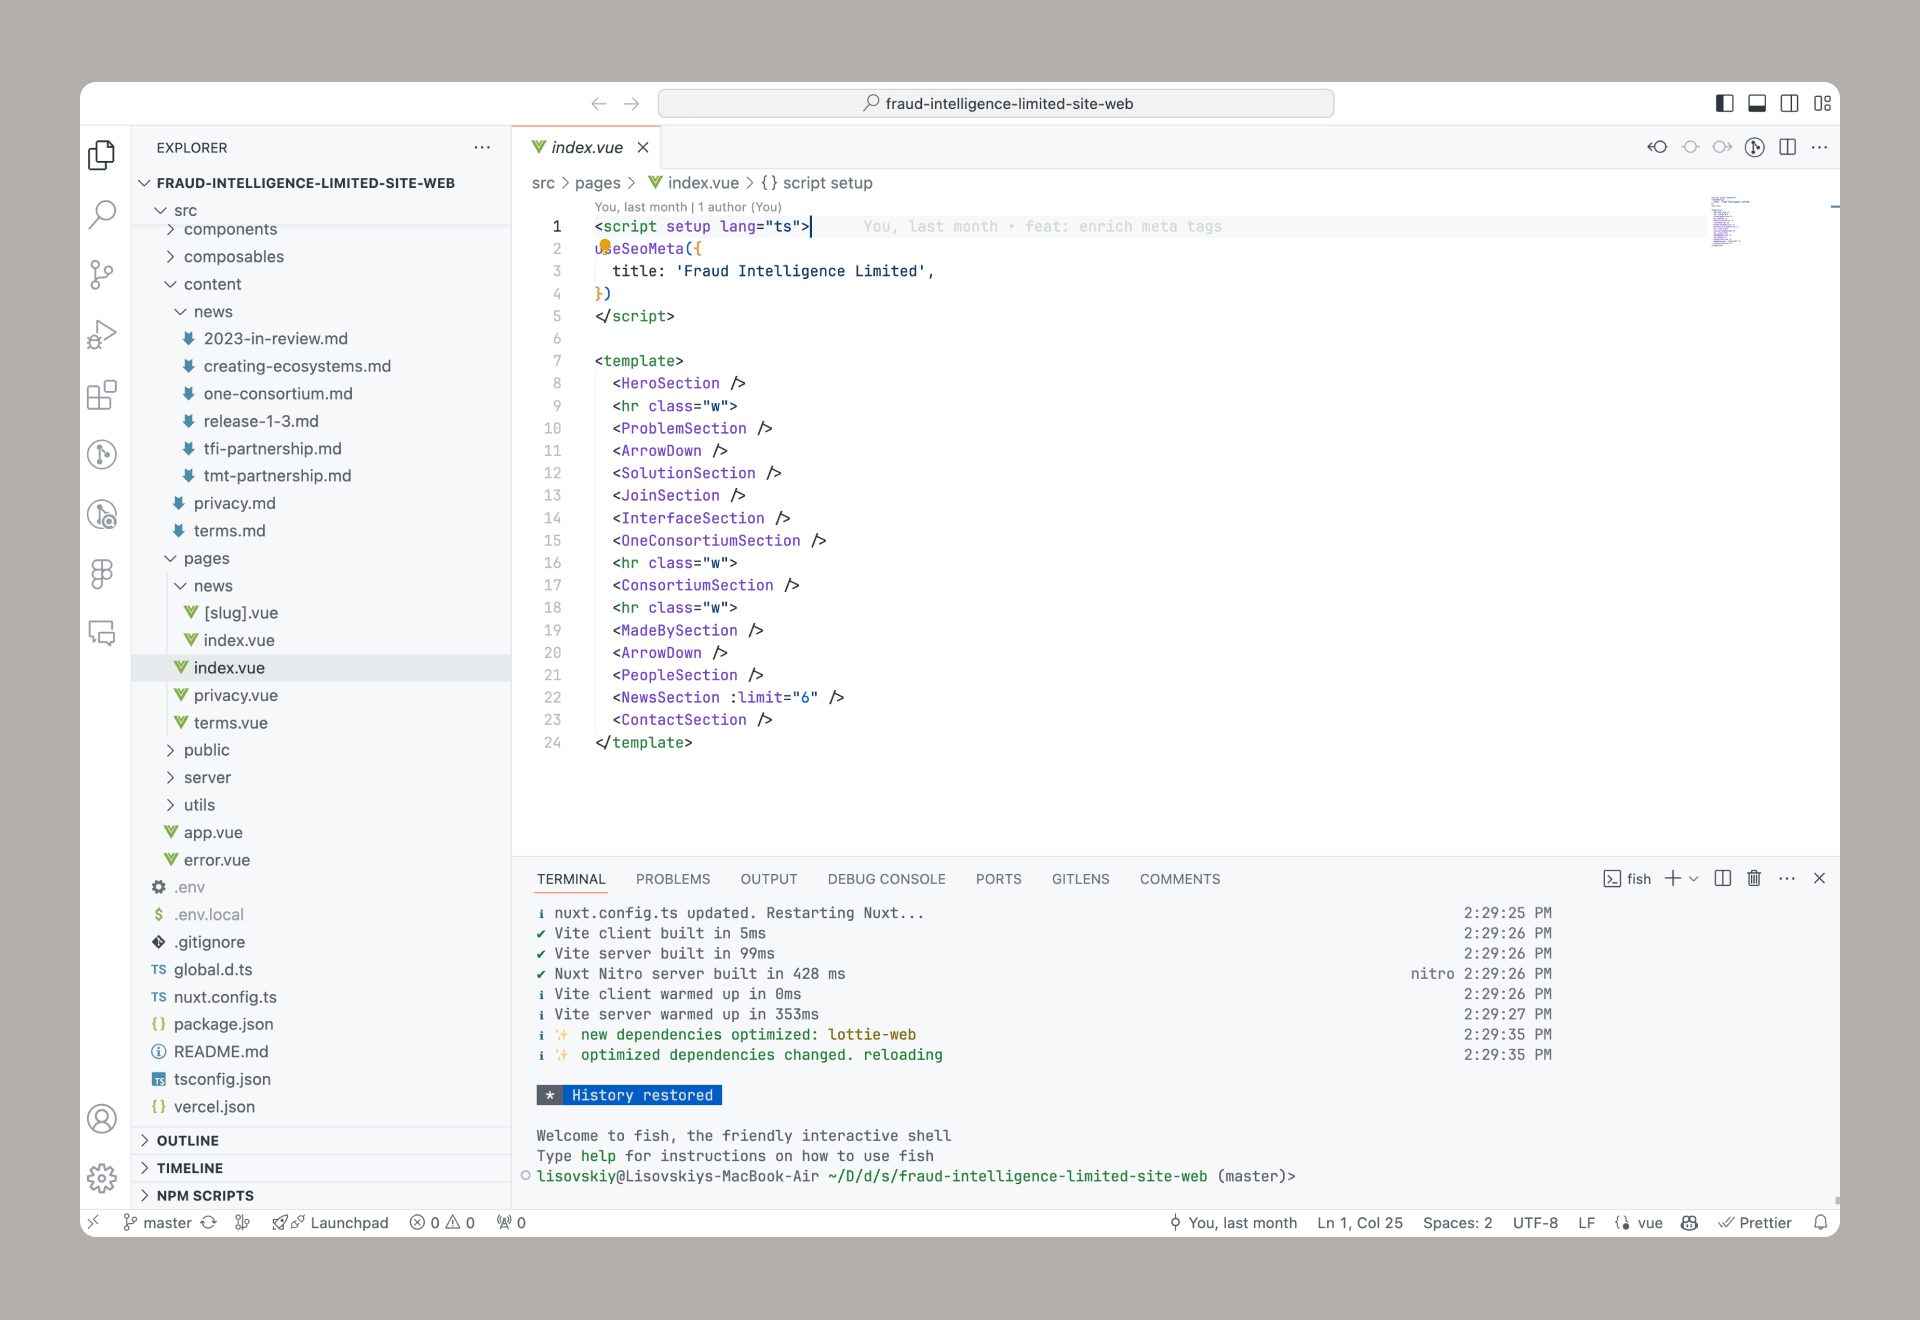Close the terminal panel
The height and width of the screenshot is (1320, 1920).
click(1820, 878)
